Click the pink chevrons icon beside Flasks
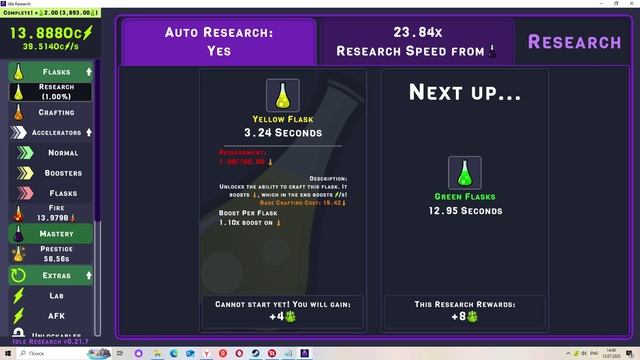The image size is (640, 360). coord(25,193)
